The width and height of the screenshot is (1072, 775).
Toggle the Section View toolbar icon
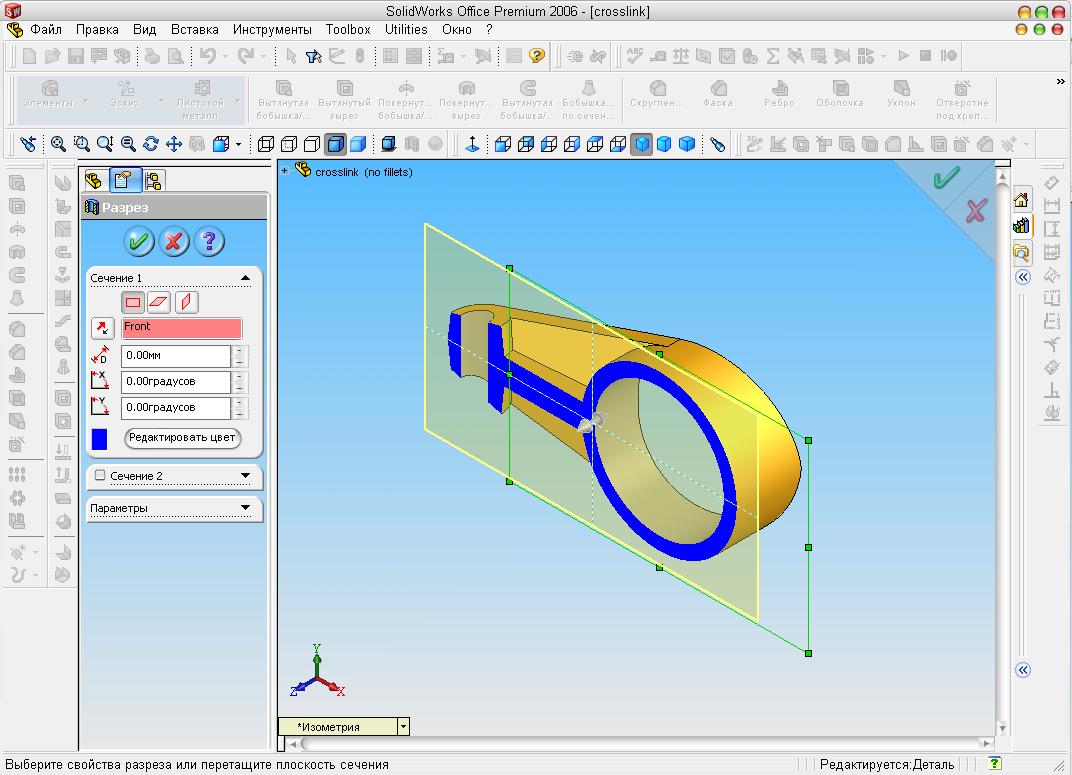(x=412, y=144)
